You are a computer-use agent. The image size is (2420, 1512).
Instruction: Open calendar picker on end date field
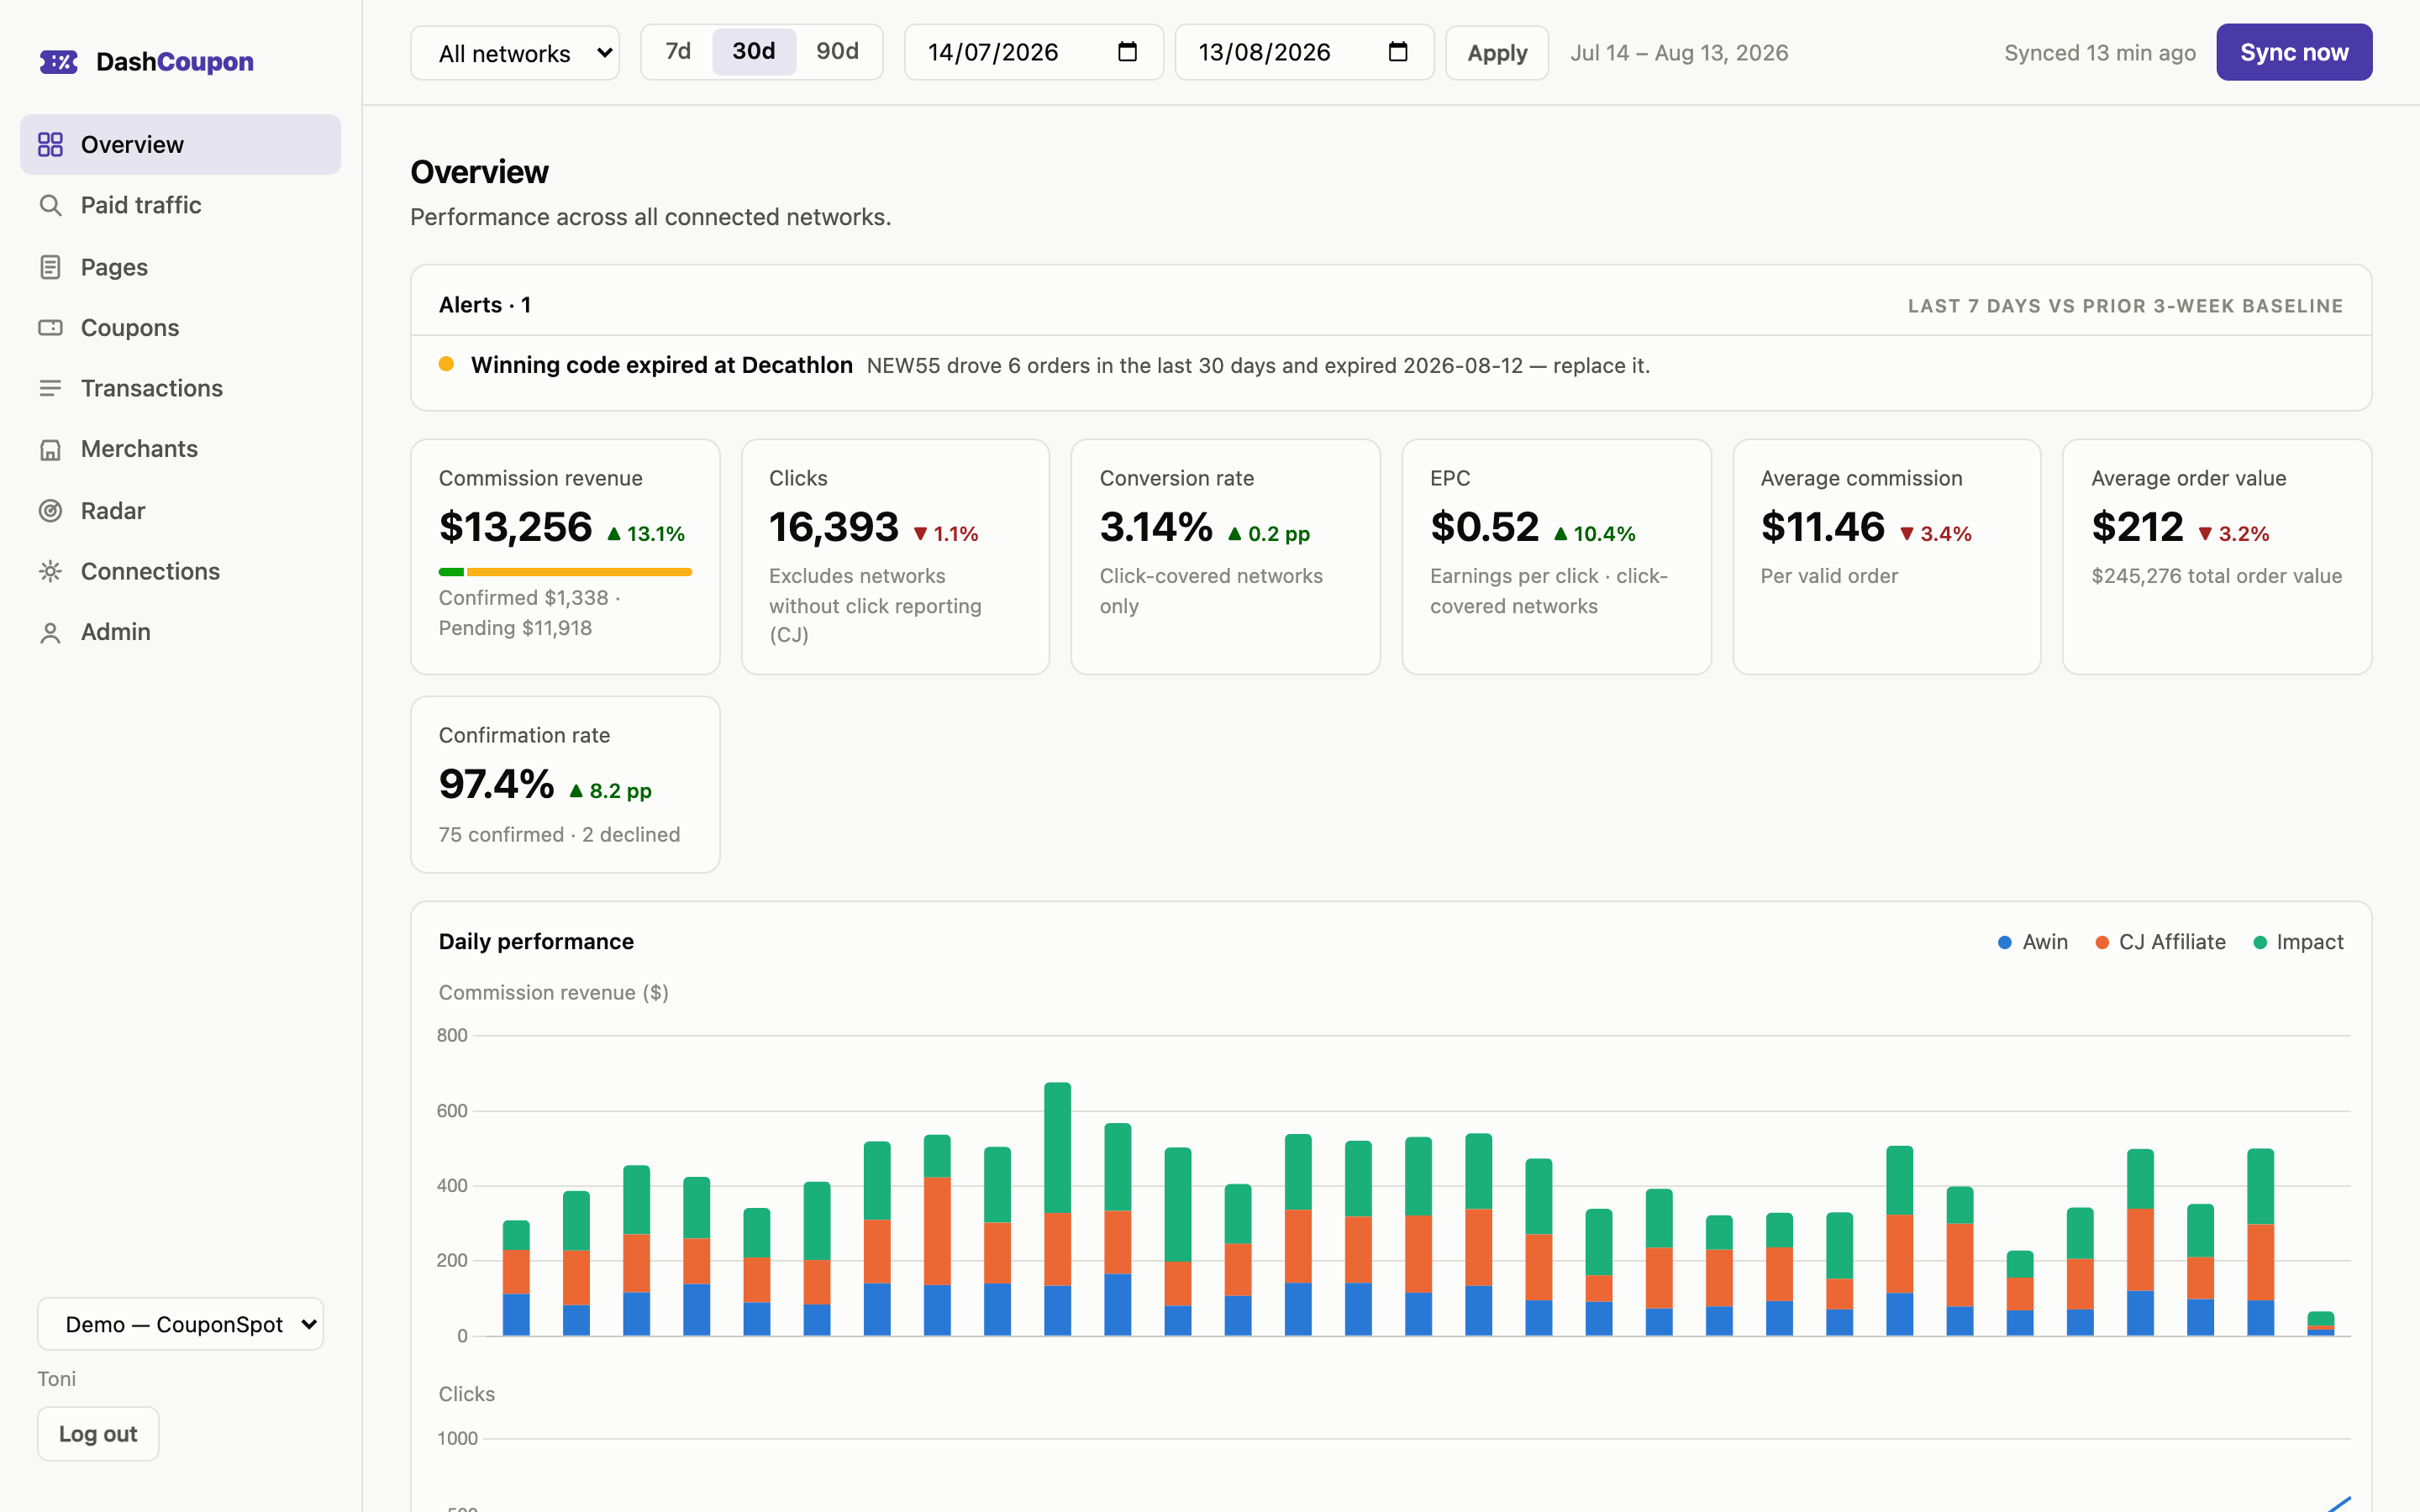pos(1398,52)
